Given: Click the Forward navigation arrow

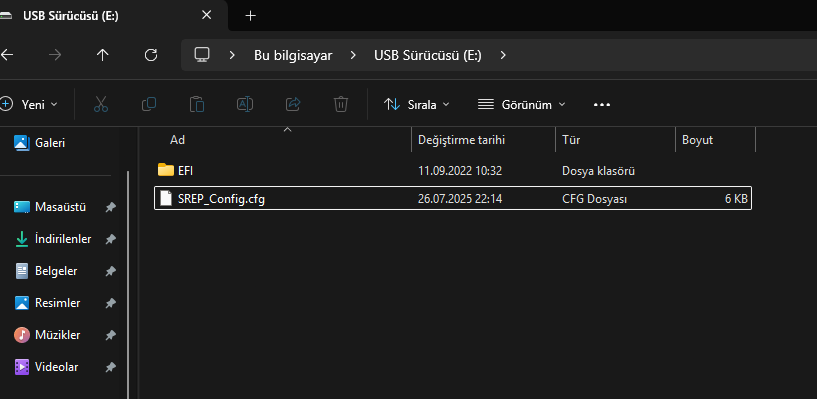Looking at the screenshot, I should (x=55, y=55).
